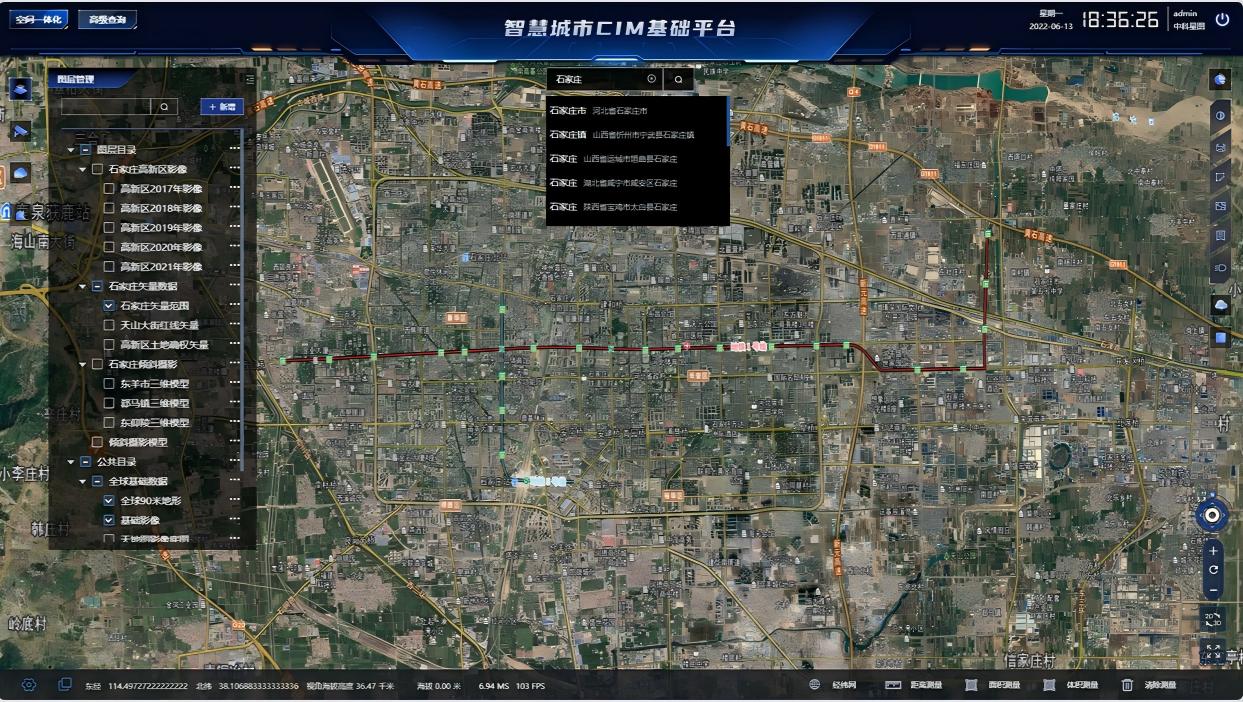
Task: Clear the 石家庄 search text
Action: (x=652, y=78)
